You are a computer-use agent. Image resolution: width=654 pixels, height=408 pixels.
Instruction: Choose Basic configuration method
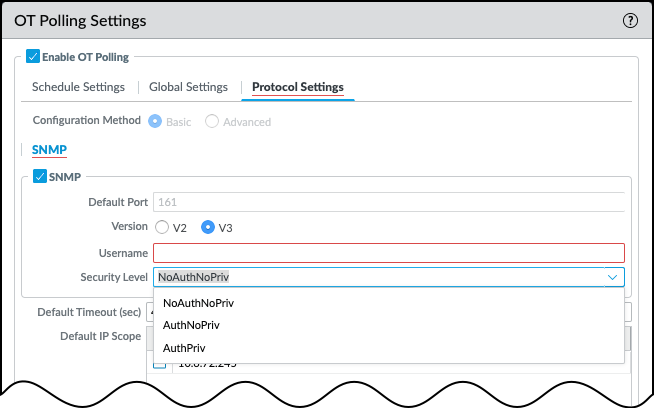(x=155, y=121)
